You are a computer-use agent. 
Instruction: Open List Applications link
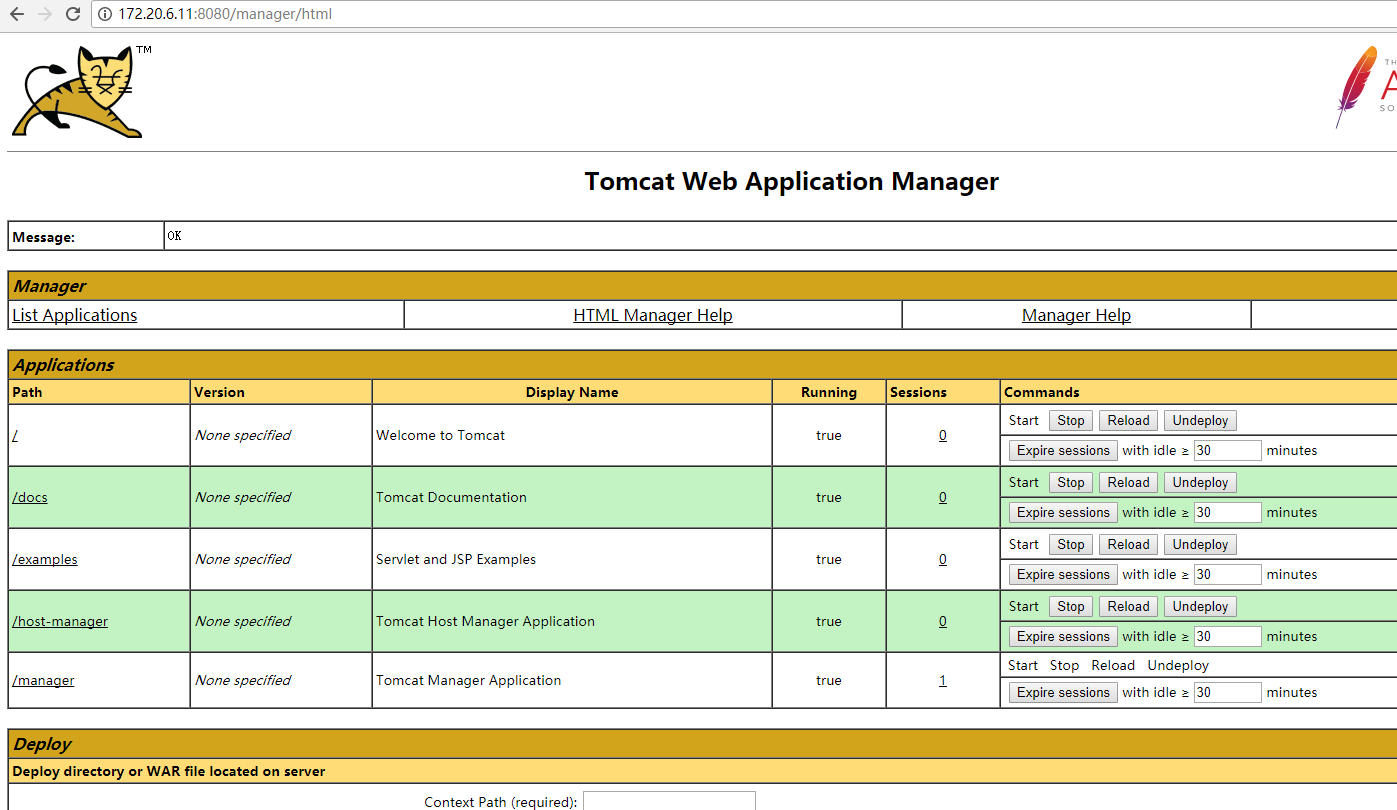point(75,315)
